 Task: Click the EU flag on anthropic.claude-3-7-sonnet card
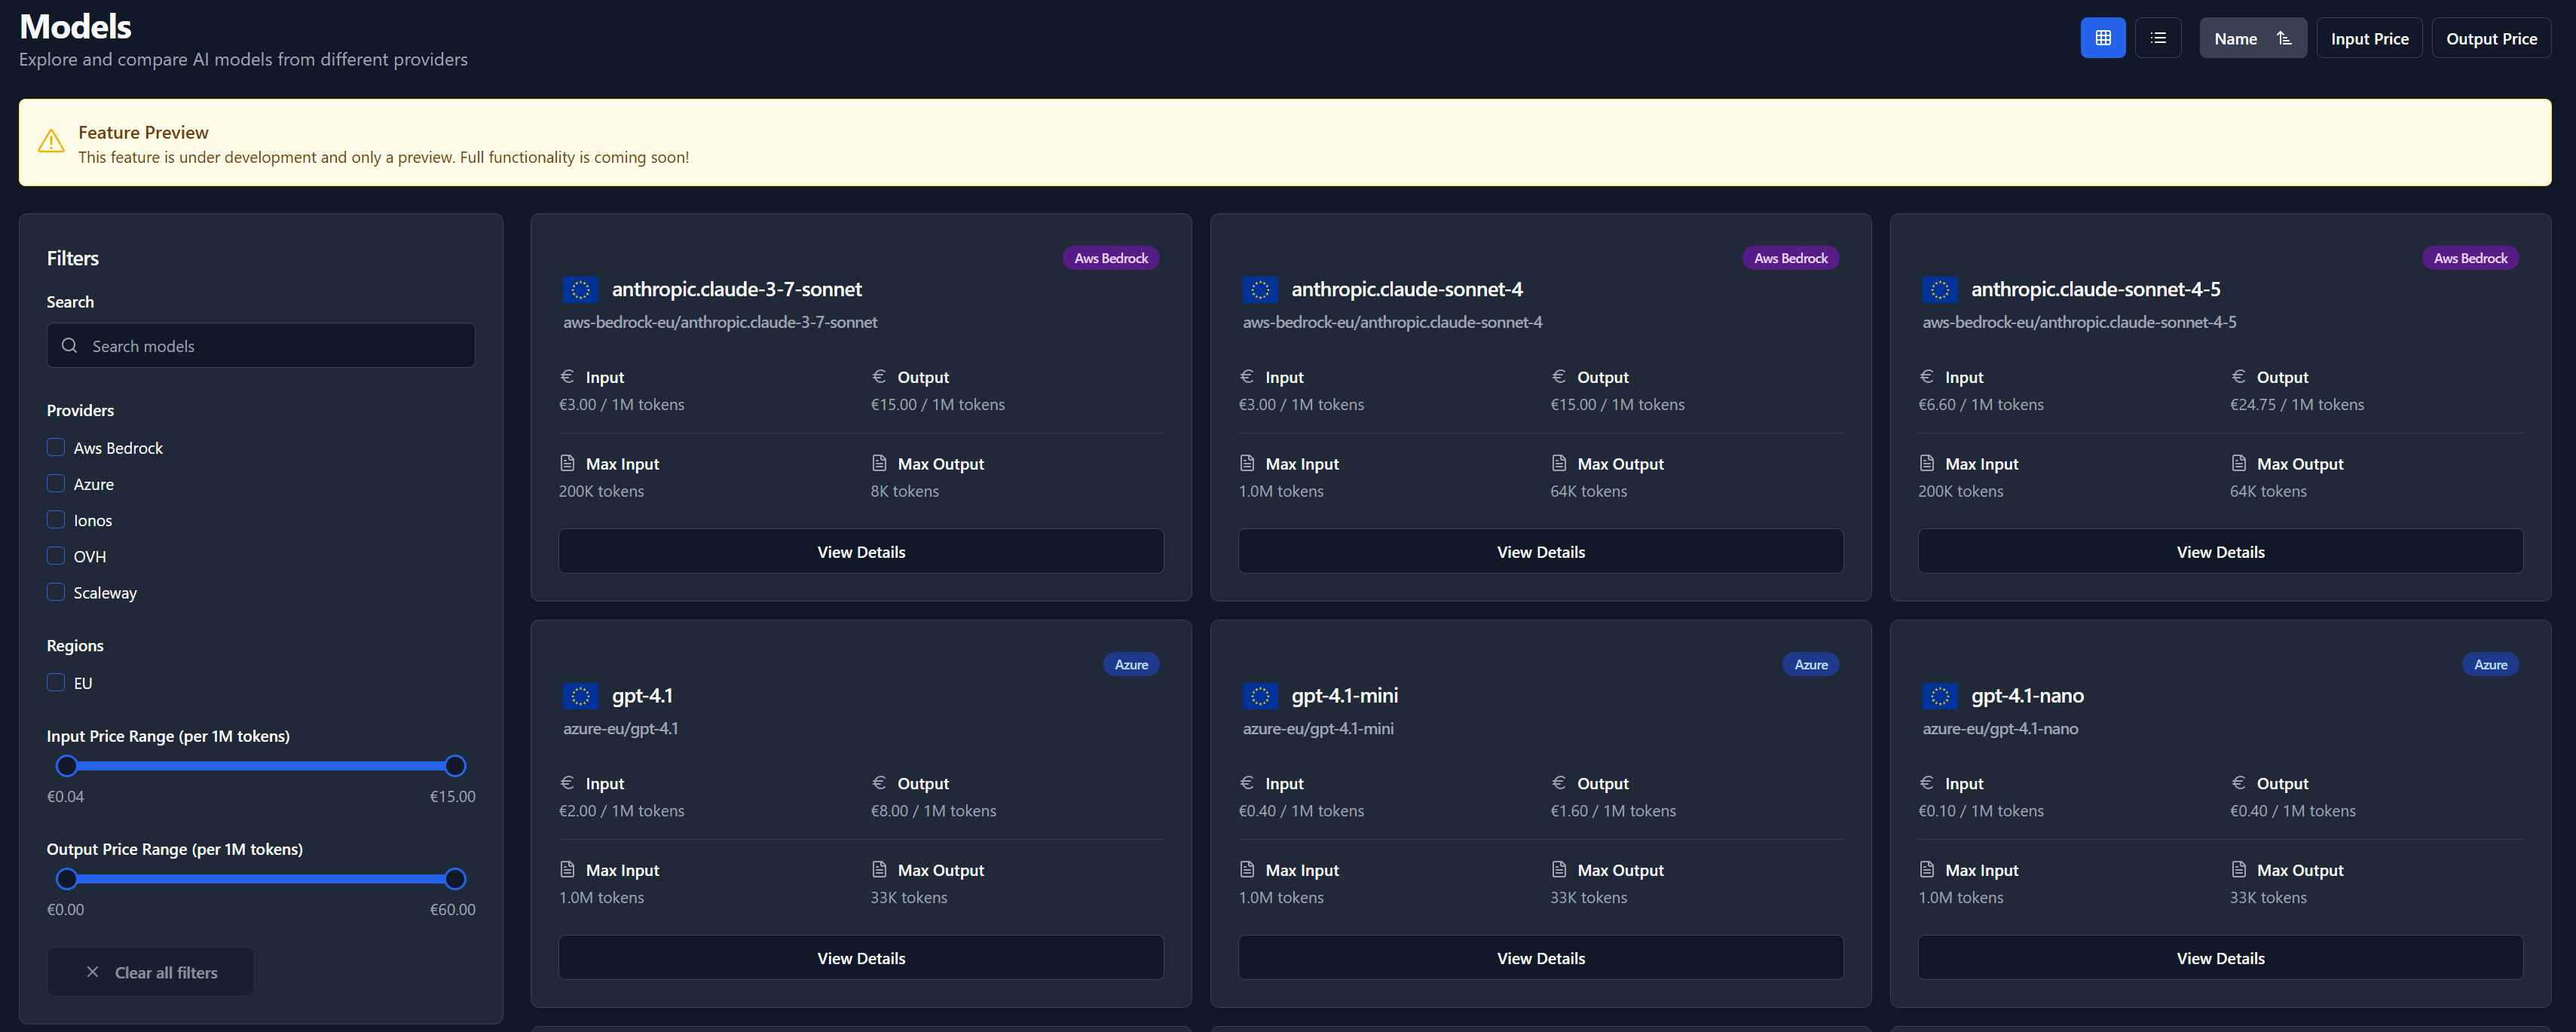point(580,290)
